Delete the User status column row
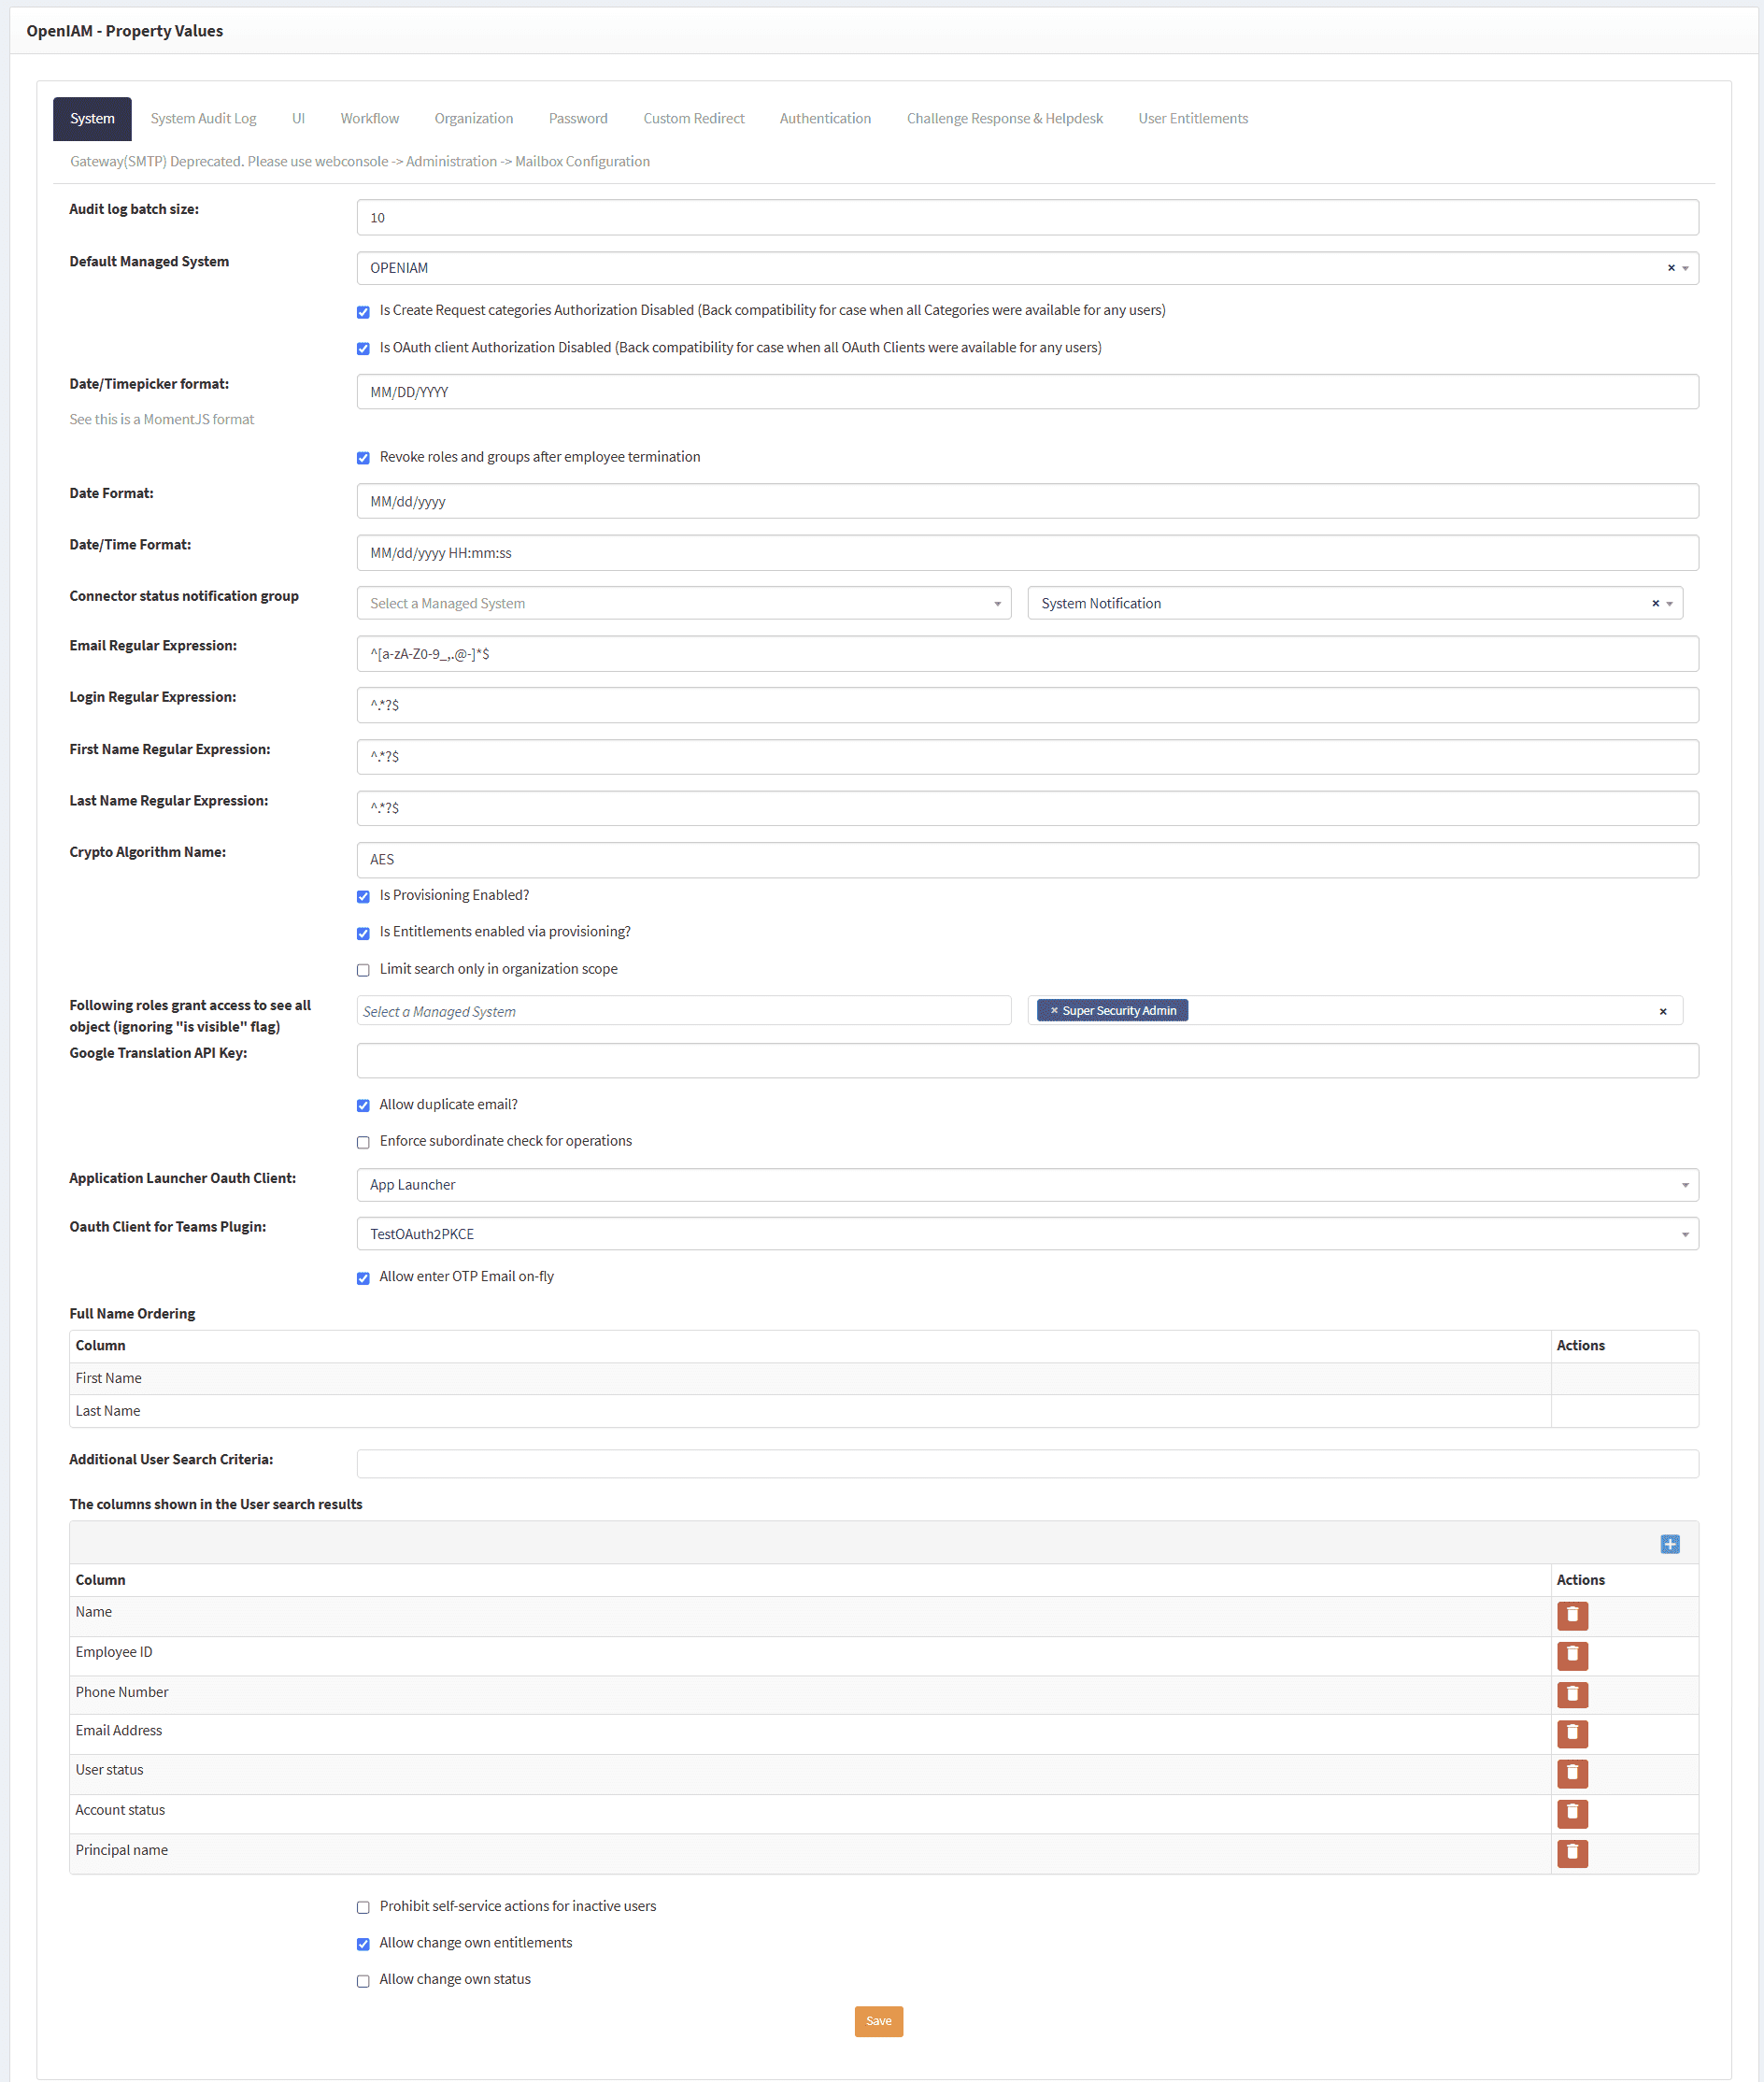The height and width of the screenshot is (2082, 1764). (1572, 1773)
